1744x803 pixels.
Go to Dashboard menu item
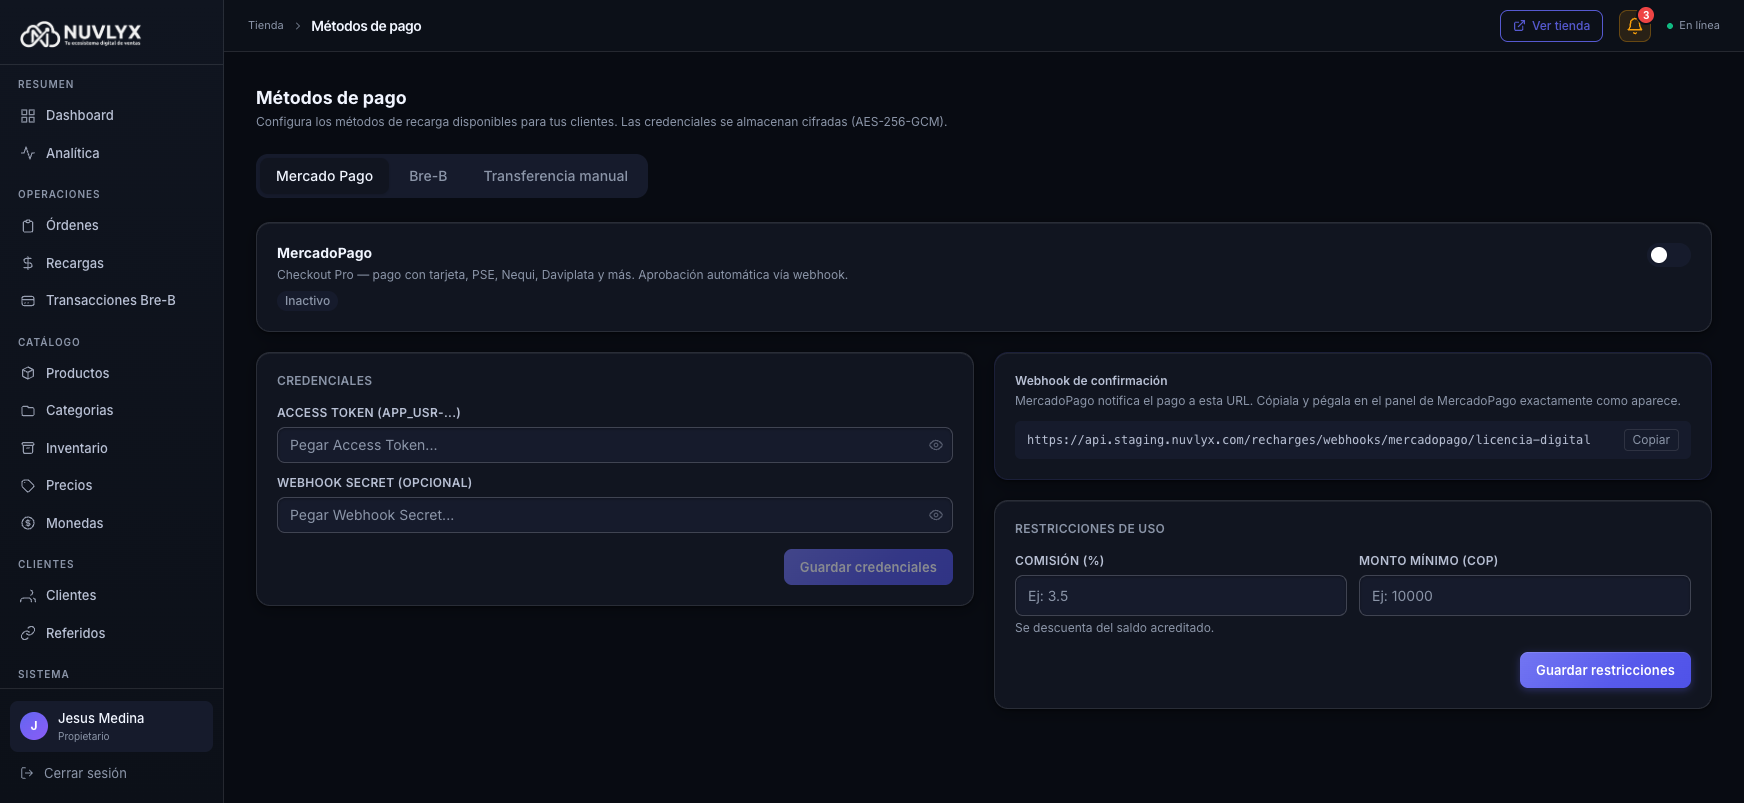(111, 116)
